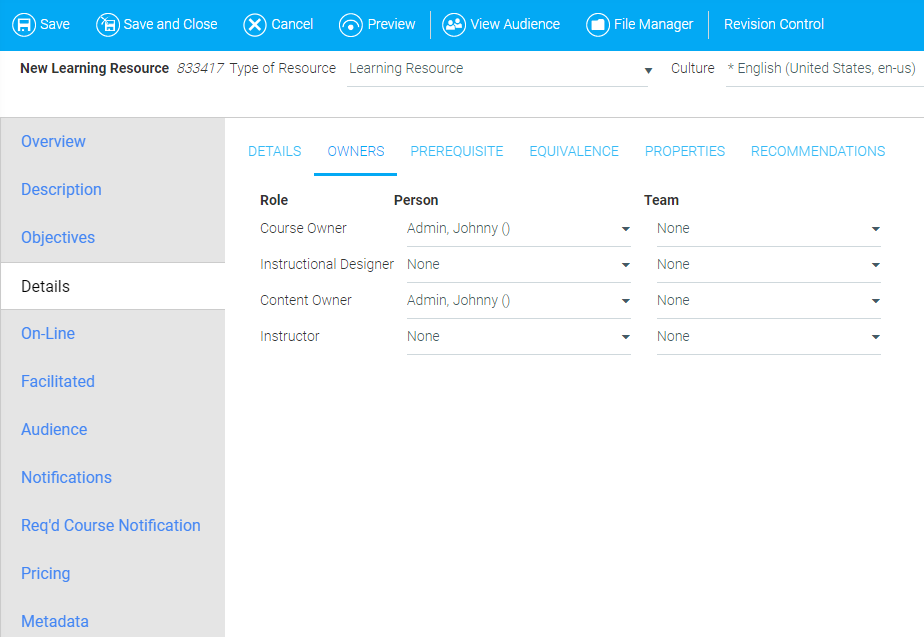Screen dimensions: 924x637
Task: Switch to the Prerequisite tab
Action: [x=456, y=152]
